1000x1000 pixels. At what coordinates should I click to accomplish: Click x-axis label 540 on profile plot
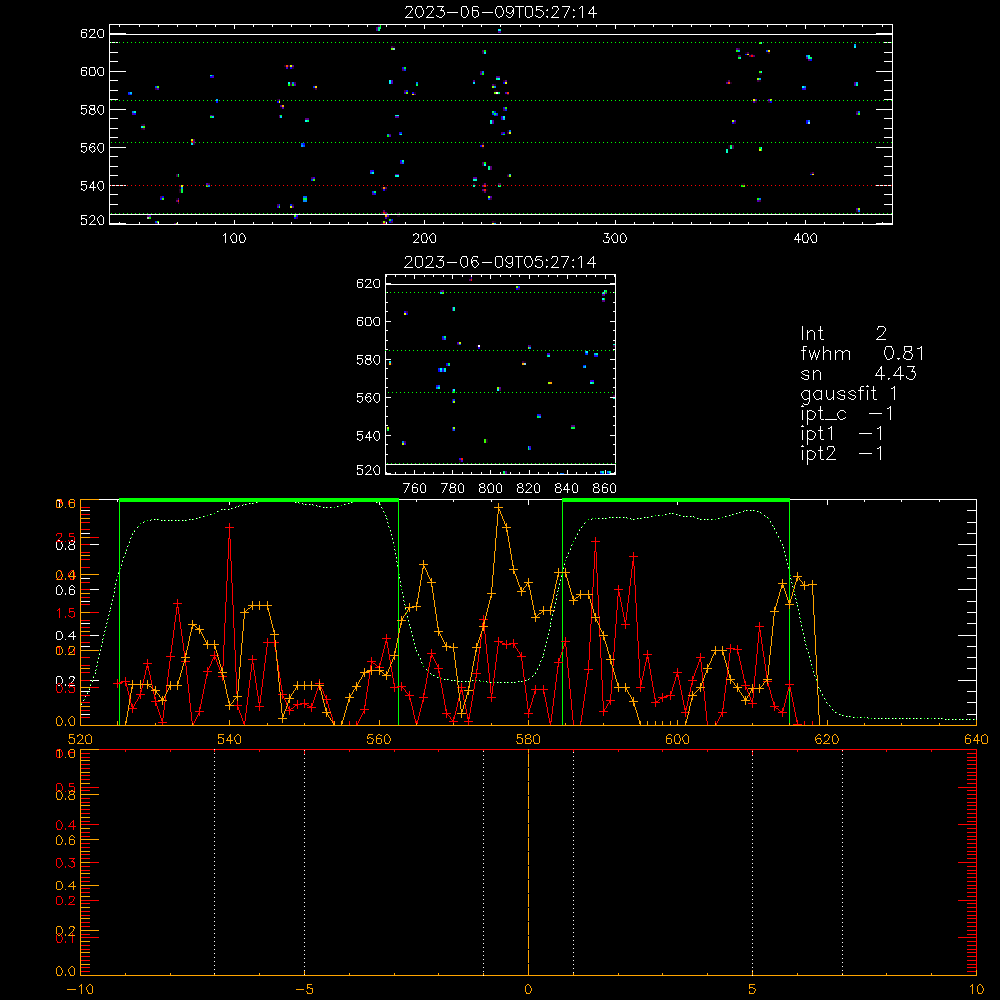tap(230, 739)
